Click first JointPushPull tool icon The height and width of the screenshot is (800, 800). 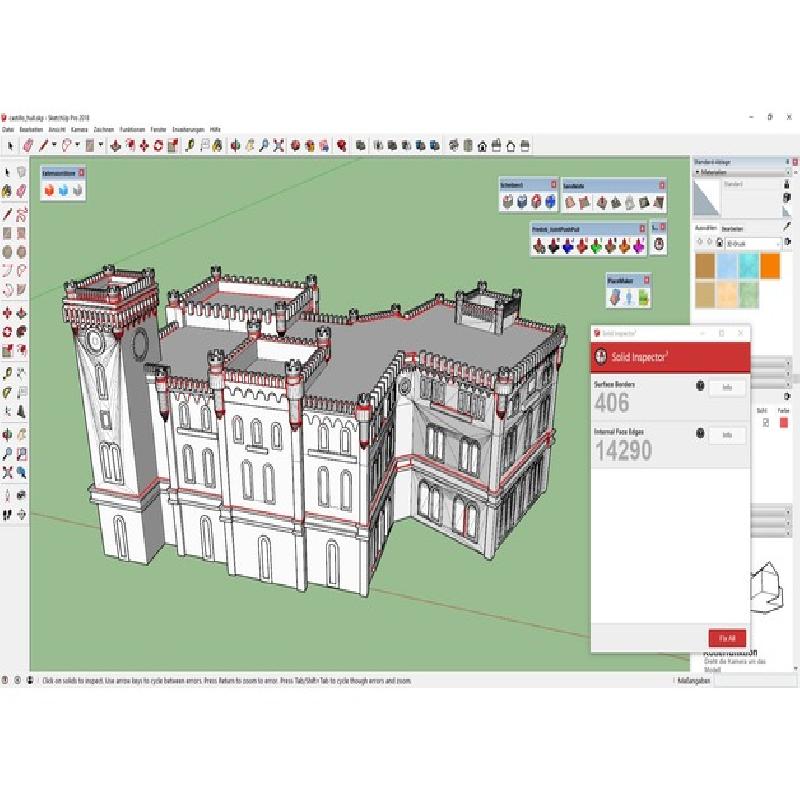(x=539, y=246)
